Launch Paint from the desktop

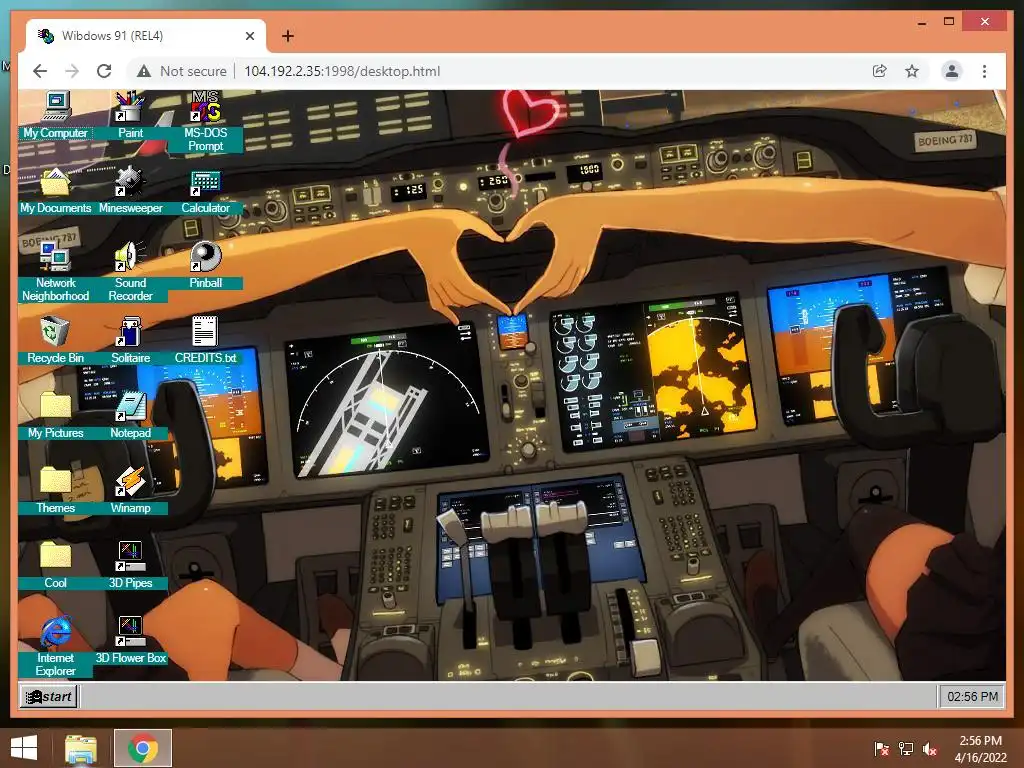(130, 115)
